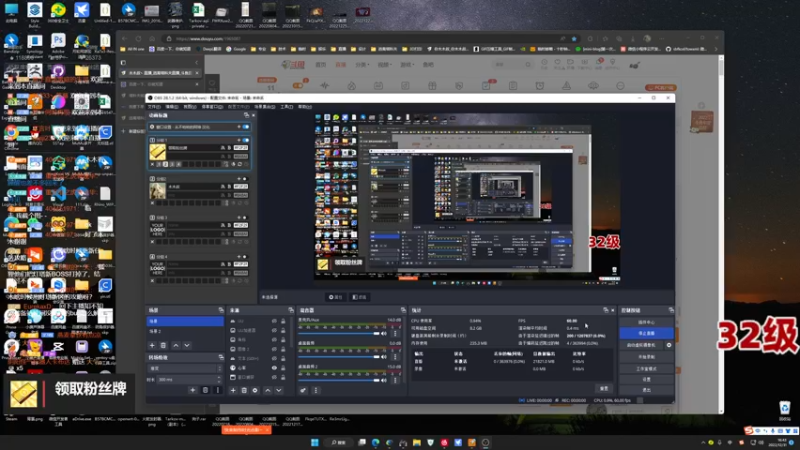Lock the 窗口捕获 source
800x450 pixels.
tap(283, 377)
